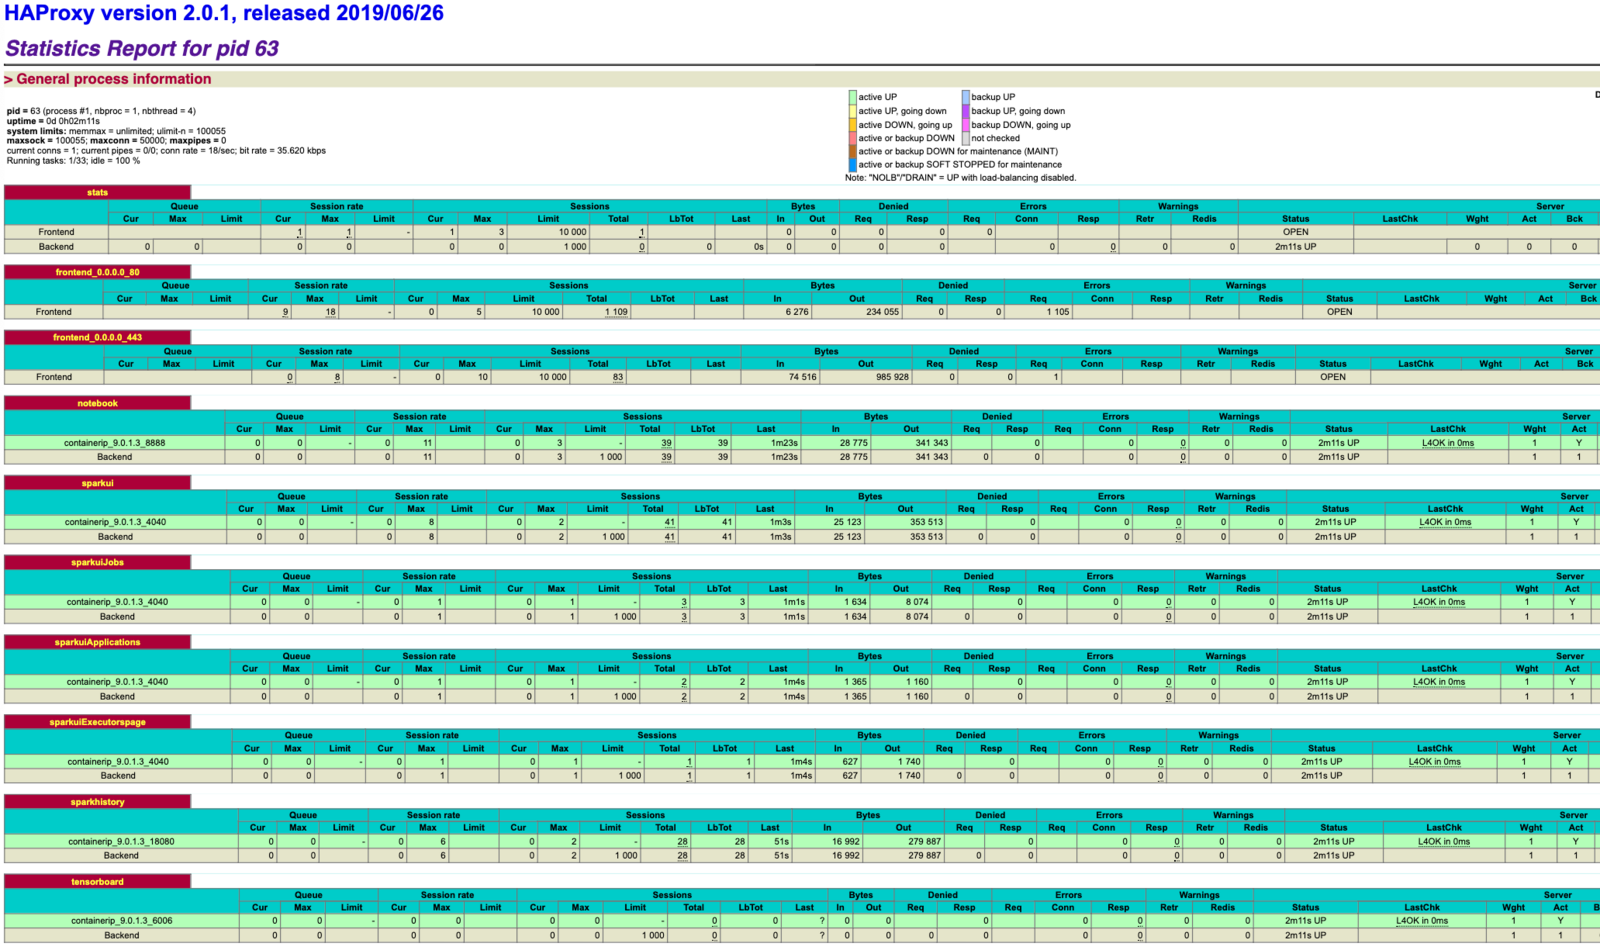Click 'L4OK in 0ms' in sparkuiApplications table
Image resolution: width=1600 pixels, height=950 pixels.
click(x=1439, y=681)
